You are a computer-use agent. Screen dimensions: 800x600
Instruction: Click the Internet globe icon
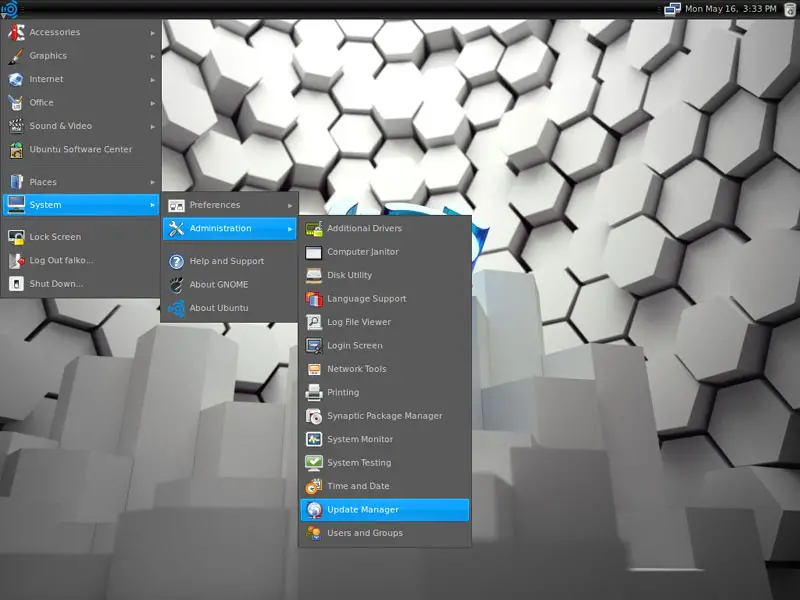[16, 79]
